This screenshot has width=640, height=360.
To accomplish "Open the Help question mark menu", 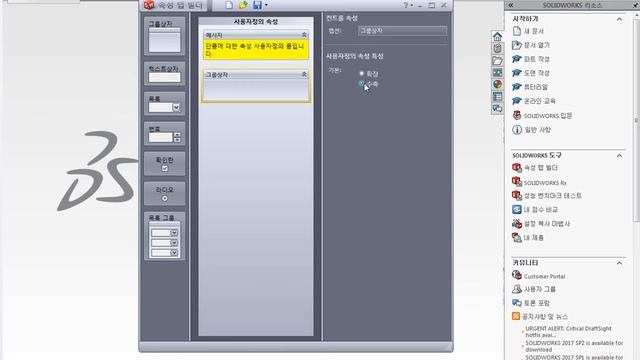I will 407,5.
